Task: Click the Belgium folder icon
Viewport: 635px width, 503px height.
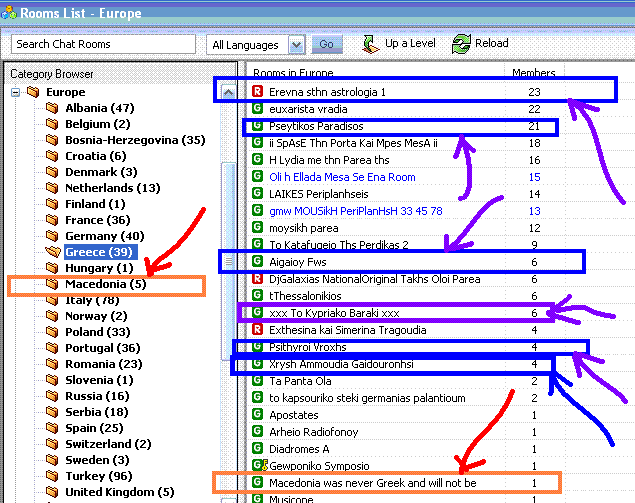Action: point(52,124)
